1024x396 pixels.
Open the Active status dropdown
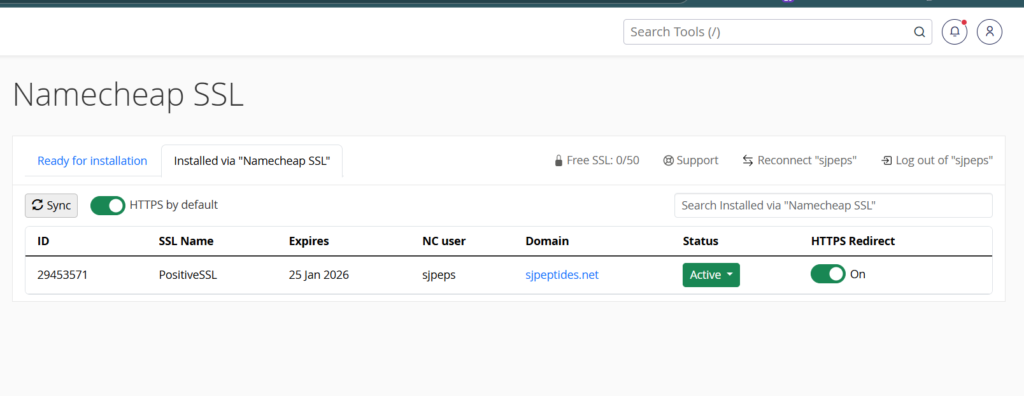[x=711, y=275]
